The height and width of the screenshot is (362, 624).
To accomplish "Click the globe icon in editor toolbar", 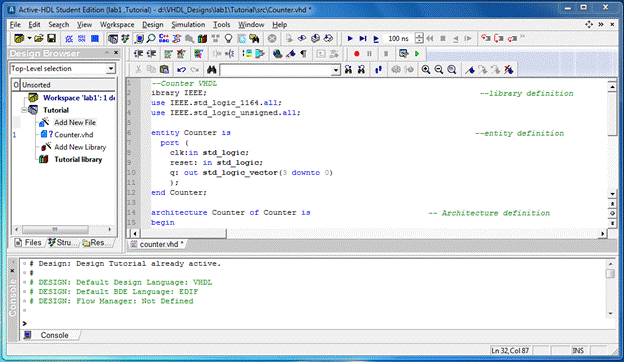I will [x=277, y=54].
